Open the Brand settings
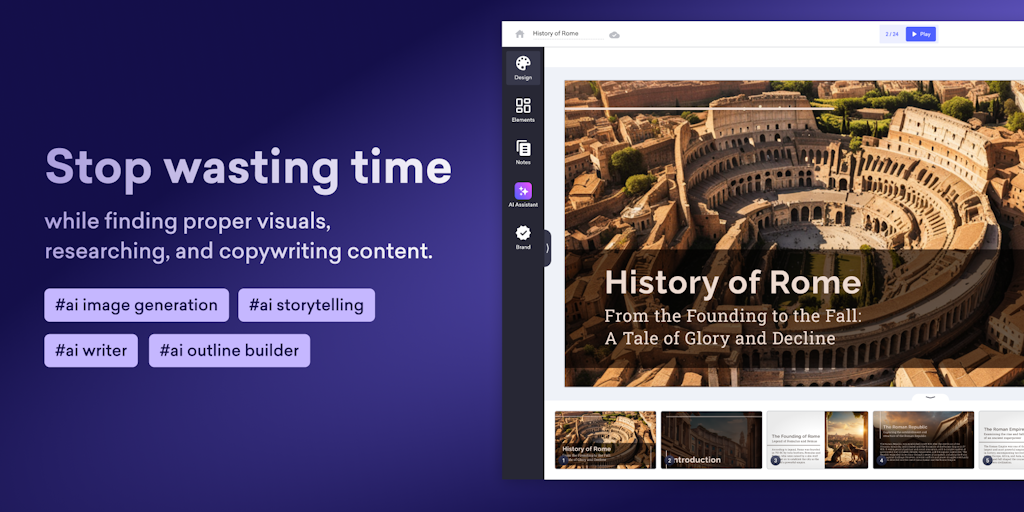The image size is (1024, 512). coord(523,238)
